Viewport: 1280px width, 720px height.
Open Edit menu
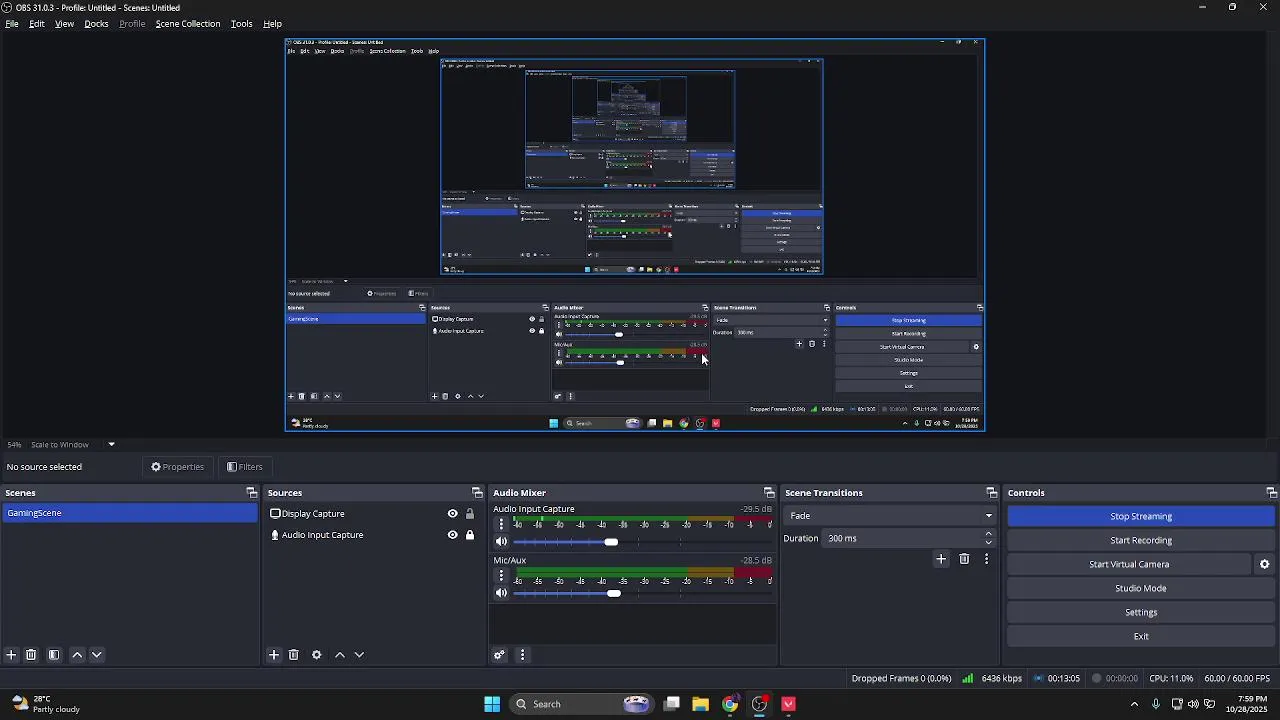(x=37, y=24)
